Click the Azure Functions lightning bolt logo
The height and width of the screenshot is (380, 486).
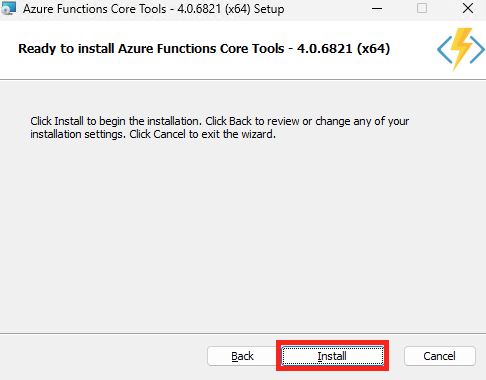coord(461,49)
